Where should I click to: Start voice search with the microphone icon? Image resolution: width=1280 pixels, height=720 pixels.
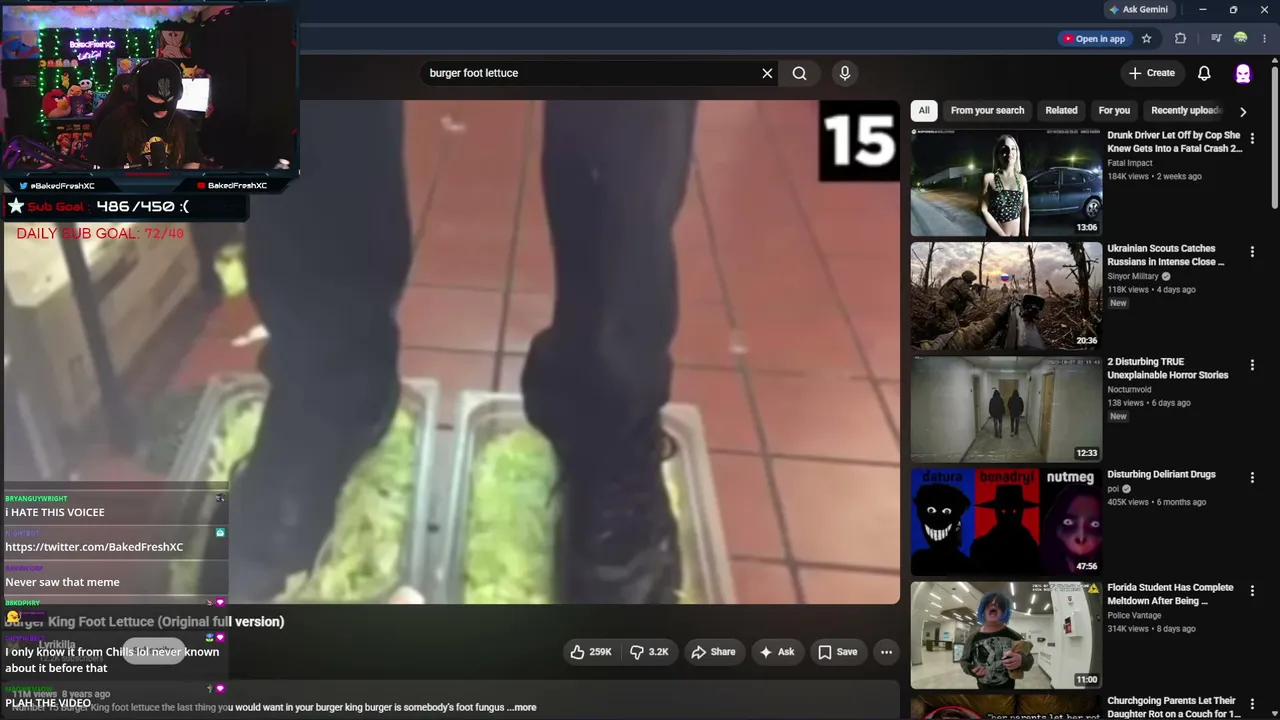point(845,73)
